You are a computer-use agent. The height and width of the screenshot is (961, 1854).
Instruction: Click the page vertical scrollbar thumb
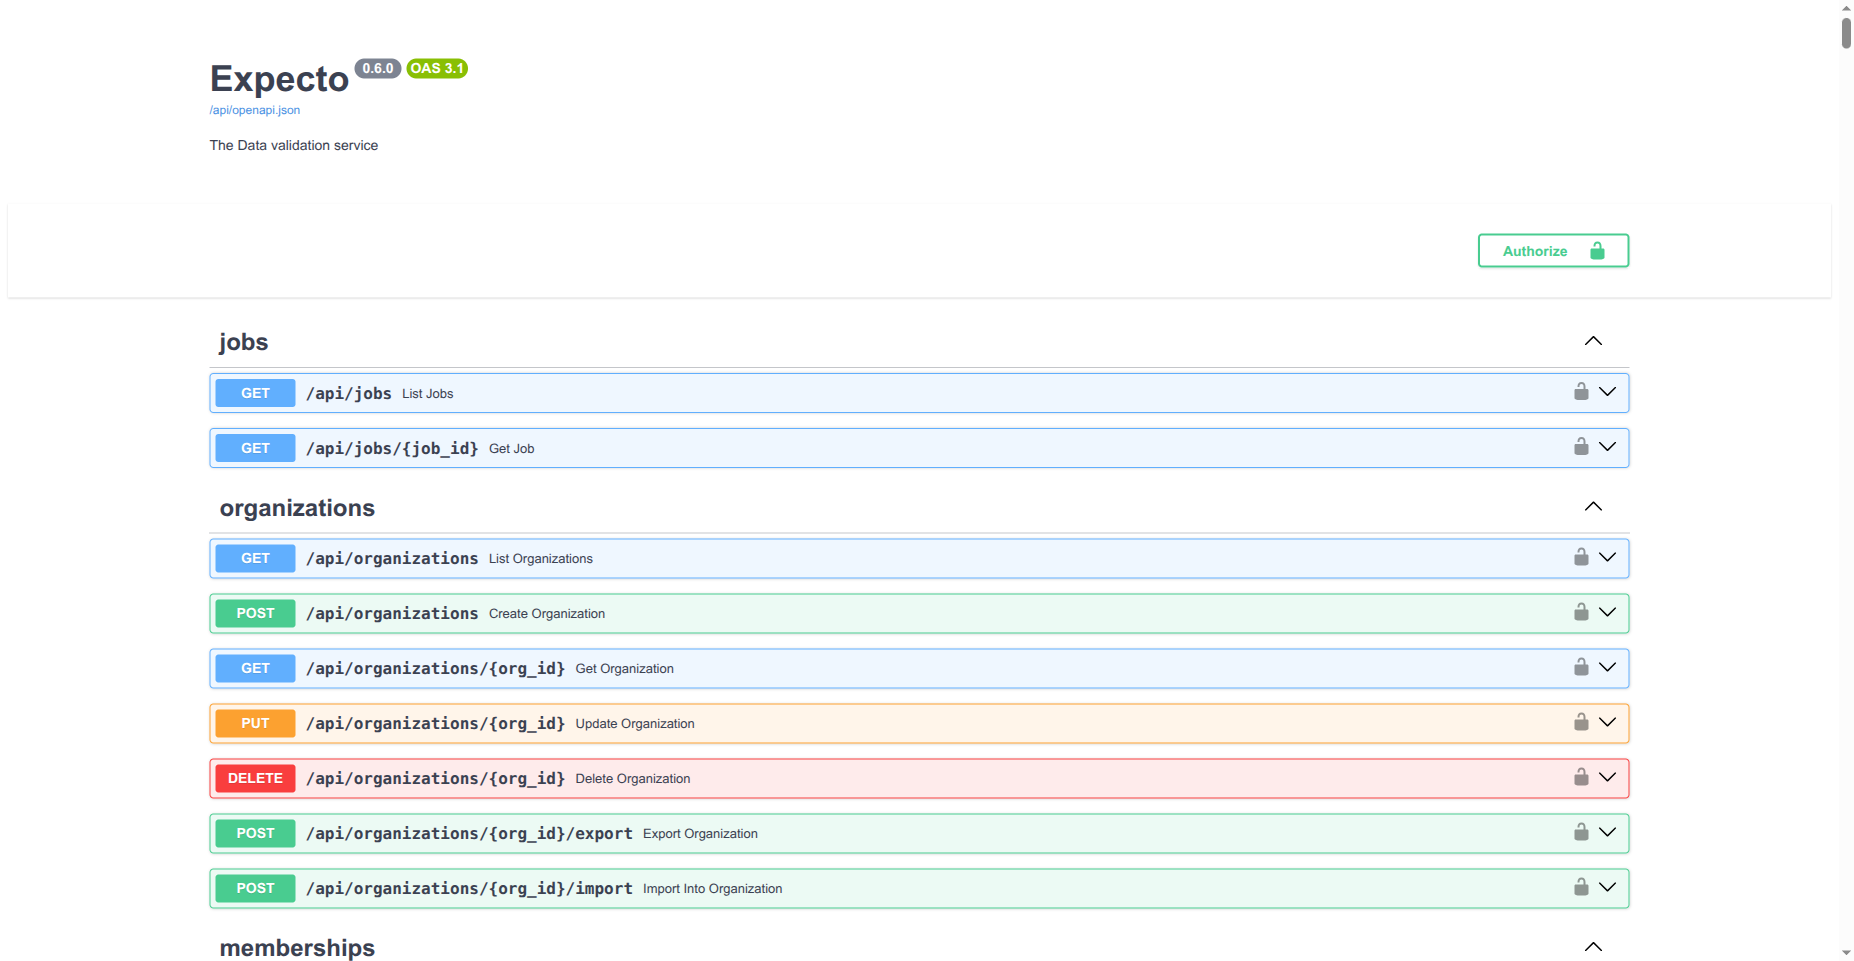click(x=1846, y=31)
